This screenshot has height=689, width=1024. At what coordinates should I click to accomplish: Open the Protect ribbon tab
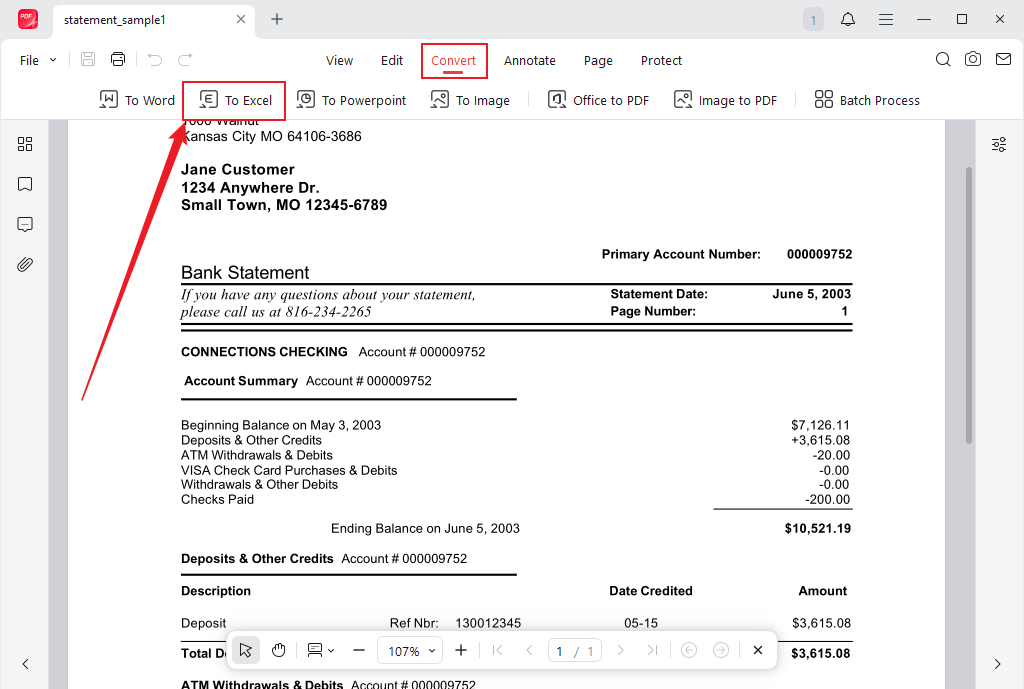coord(661,61)
